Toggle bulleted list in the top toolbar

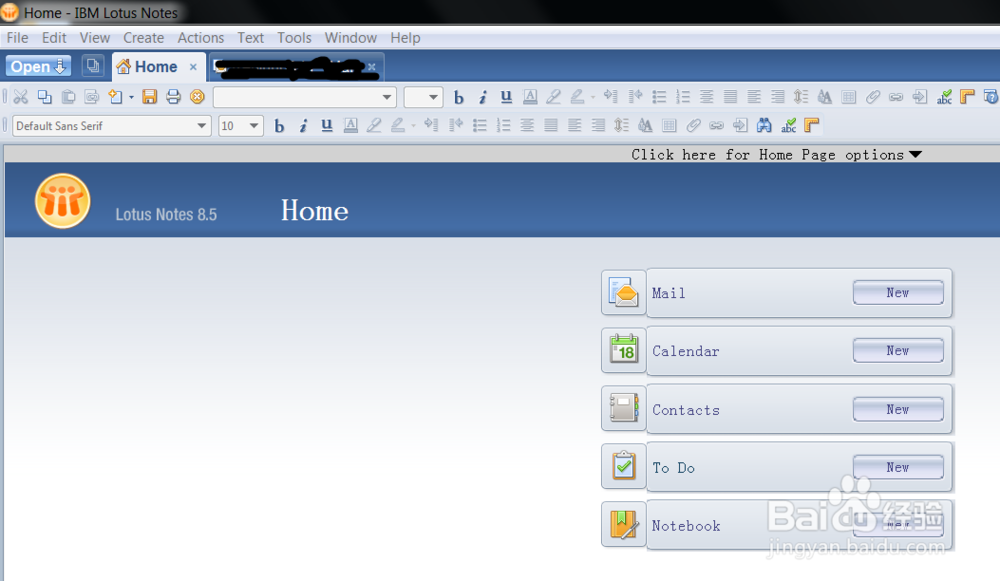(659, 97)
